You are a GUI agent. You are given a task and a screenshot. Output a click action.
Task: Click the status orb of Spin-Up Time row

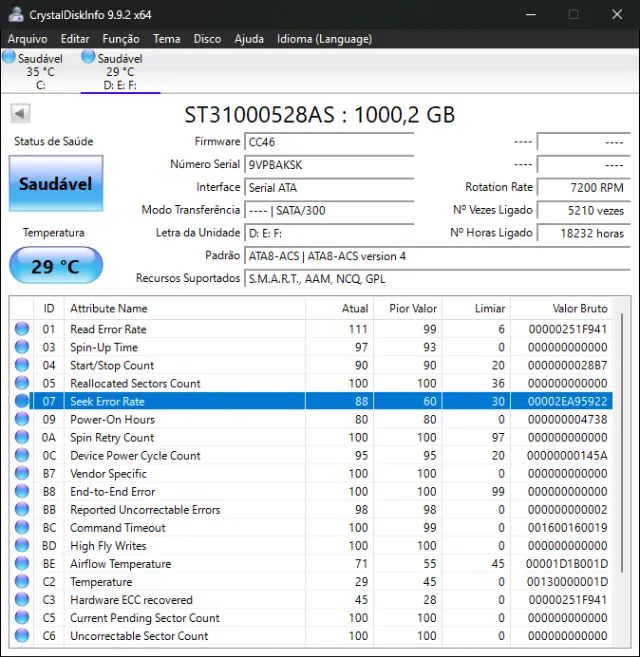pos(22,347)
